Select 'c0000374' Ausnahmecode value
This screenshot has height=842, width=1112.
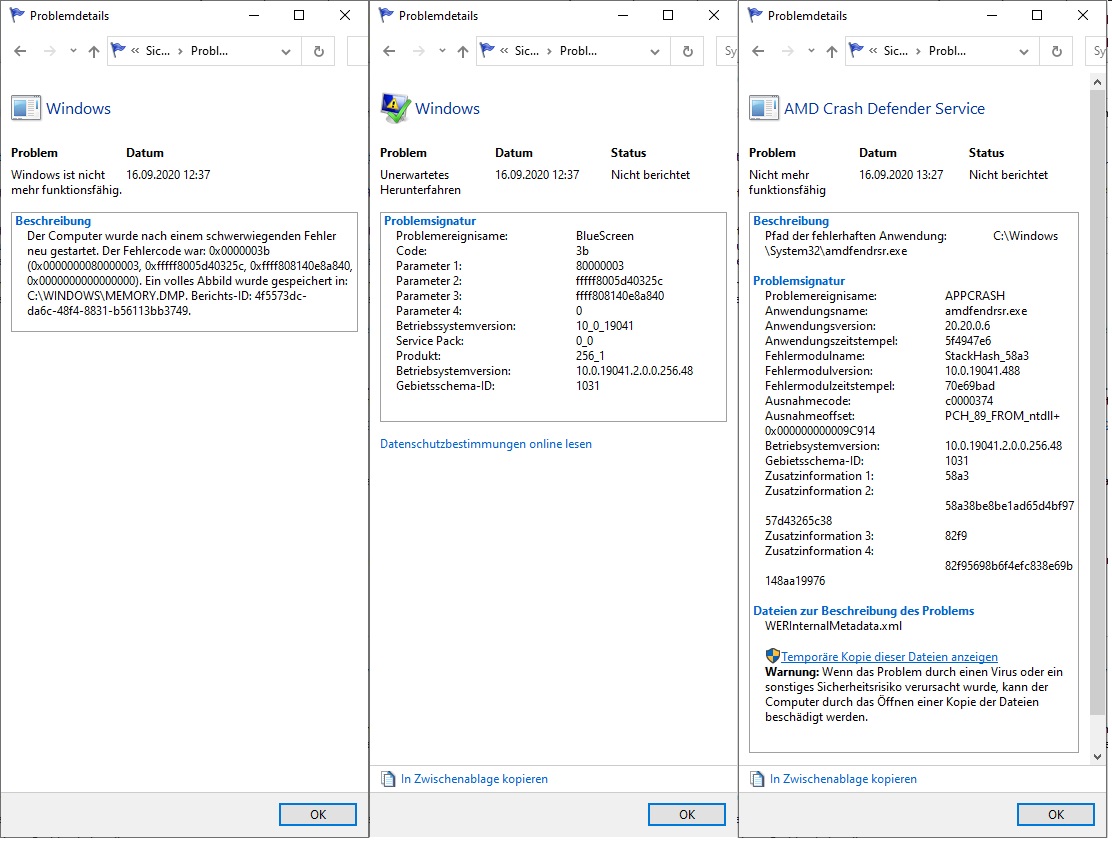(969, 401)
